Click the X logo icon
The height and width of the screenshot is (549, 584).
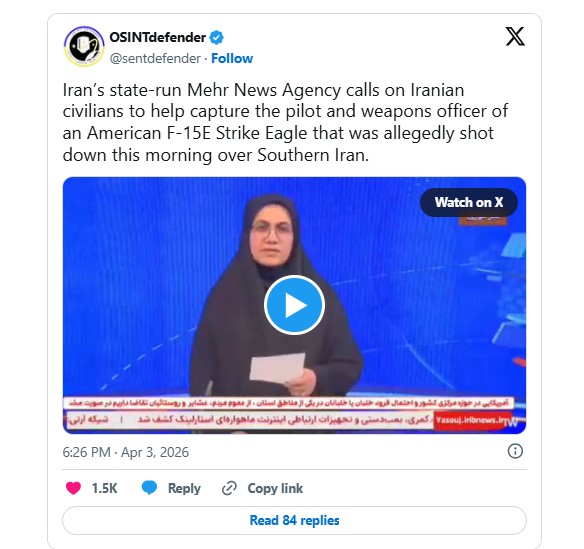point(515,37)
